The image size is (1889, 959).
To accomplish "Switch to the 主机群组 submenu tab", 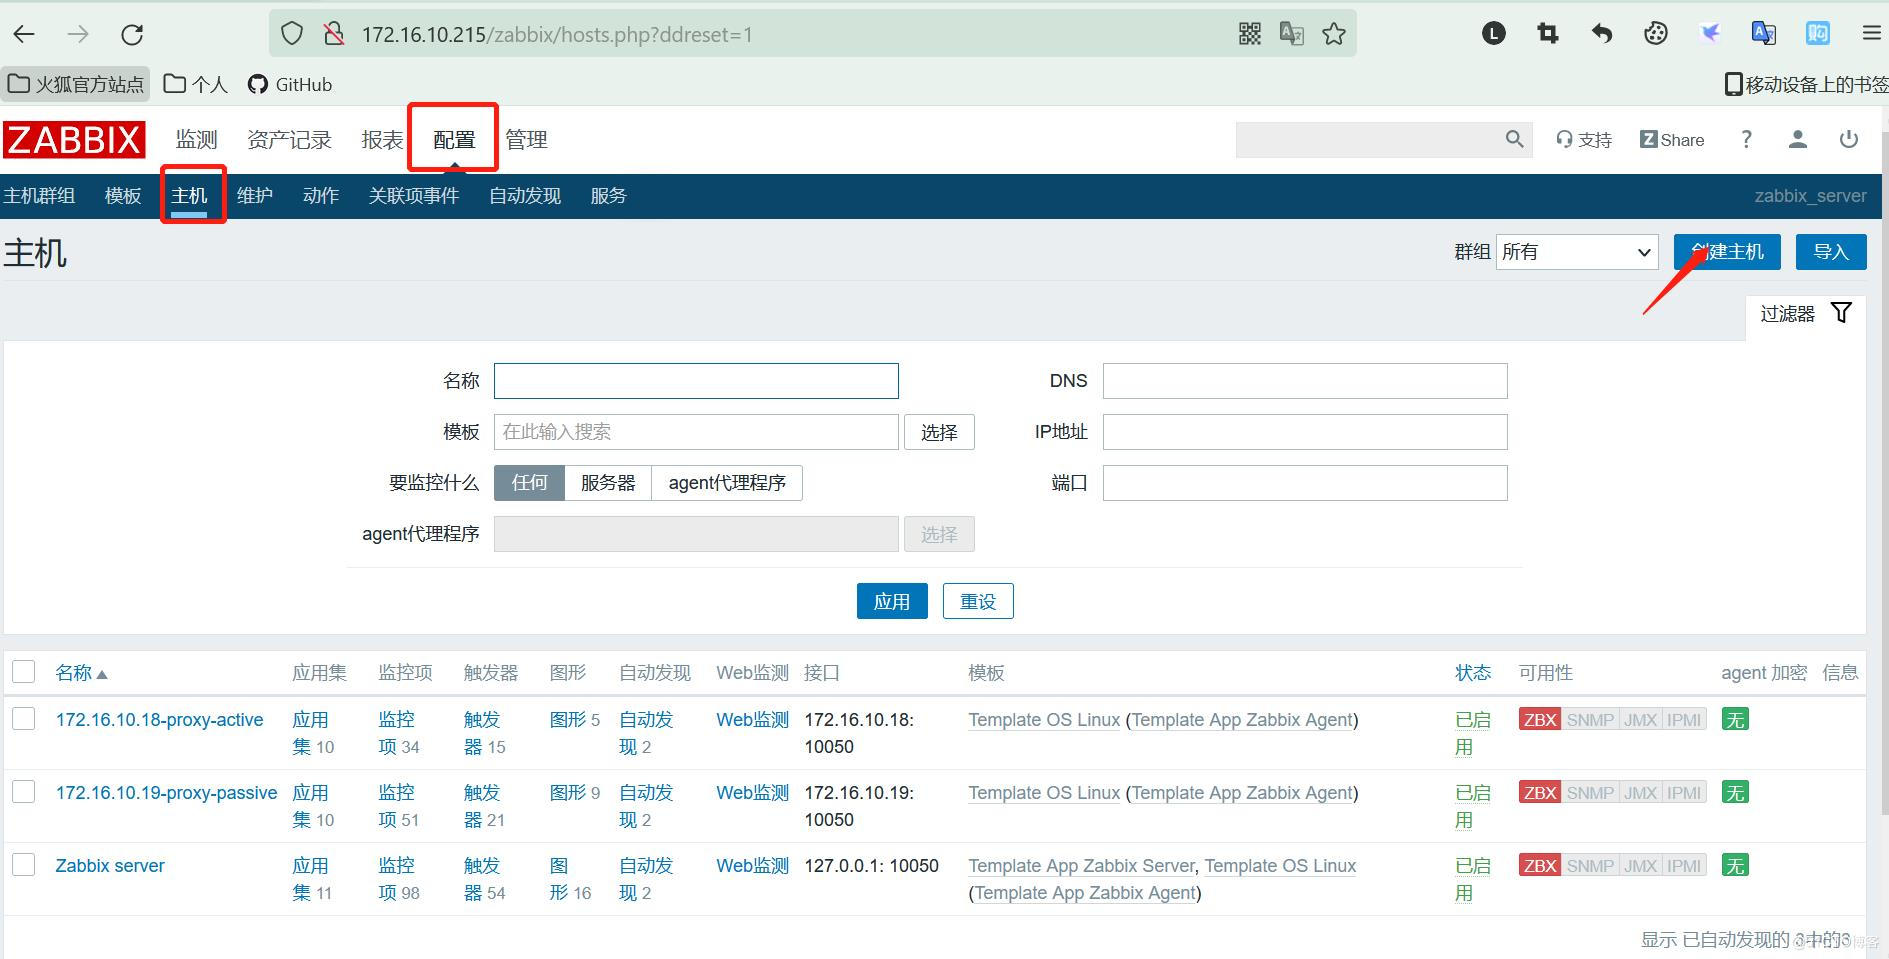I will pos(39,196).
